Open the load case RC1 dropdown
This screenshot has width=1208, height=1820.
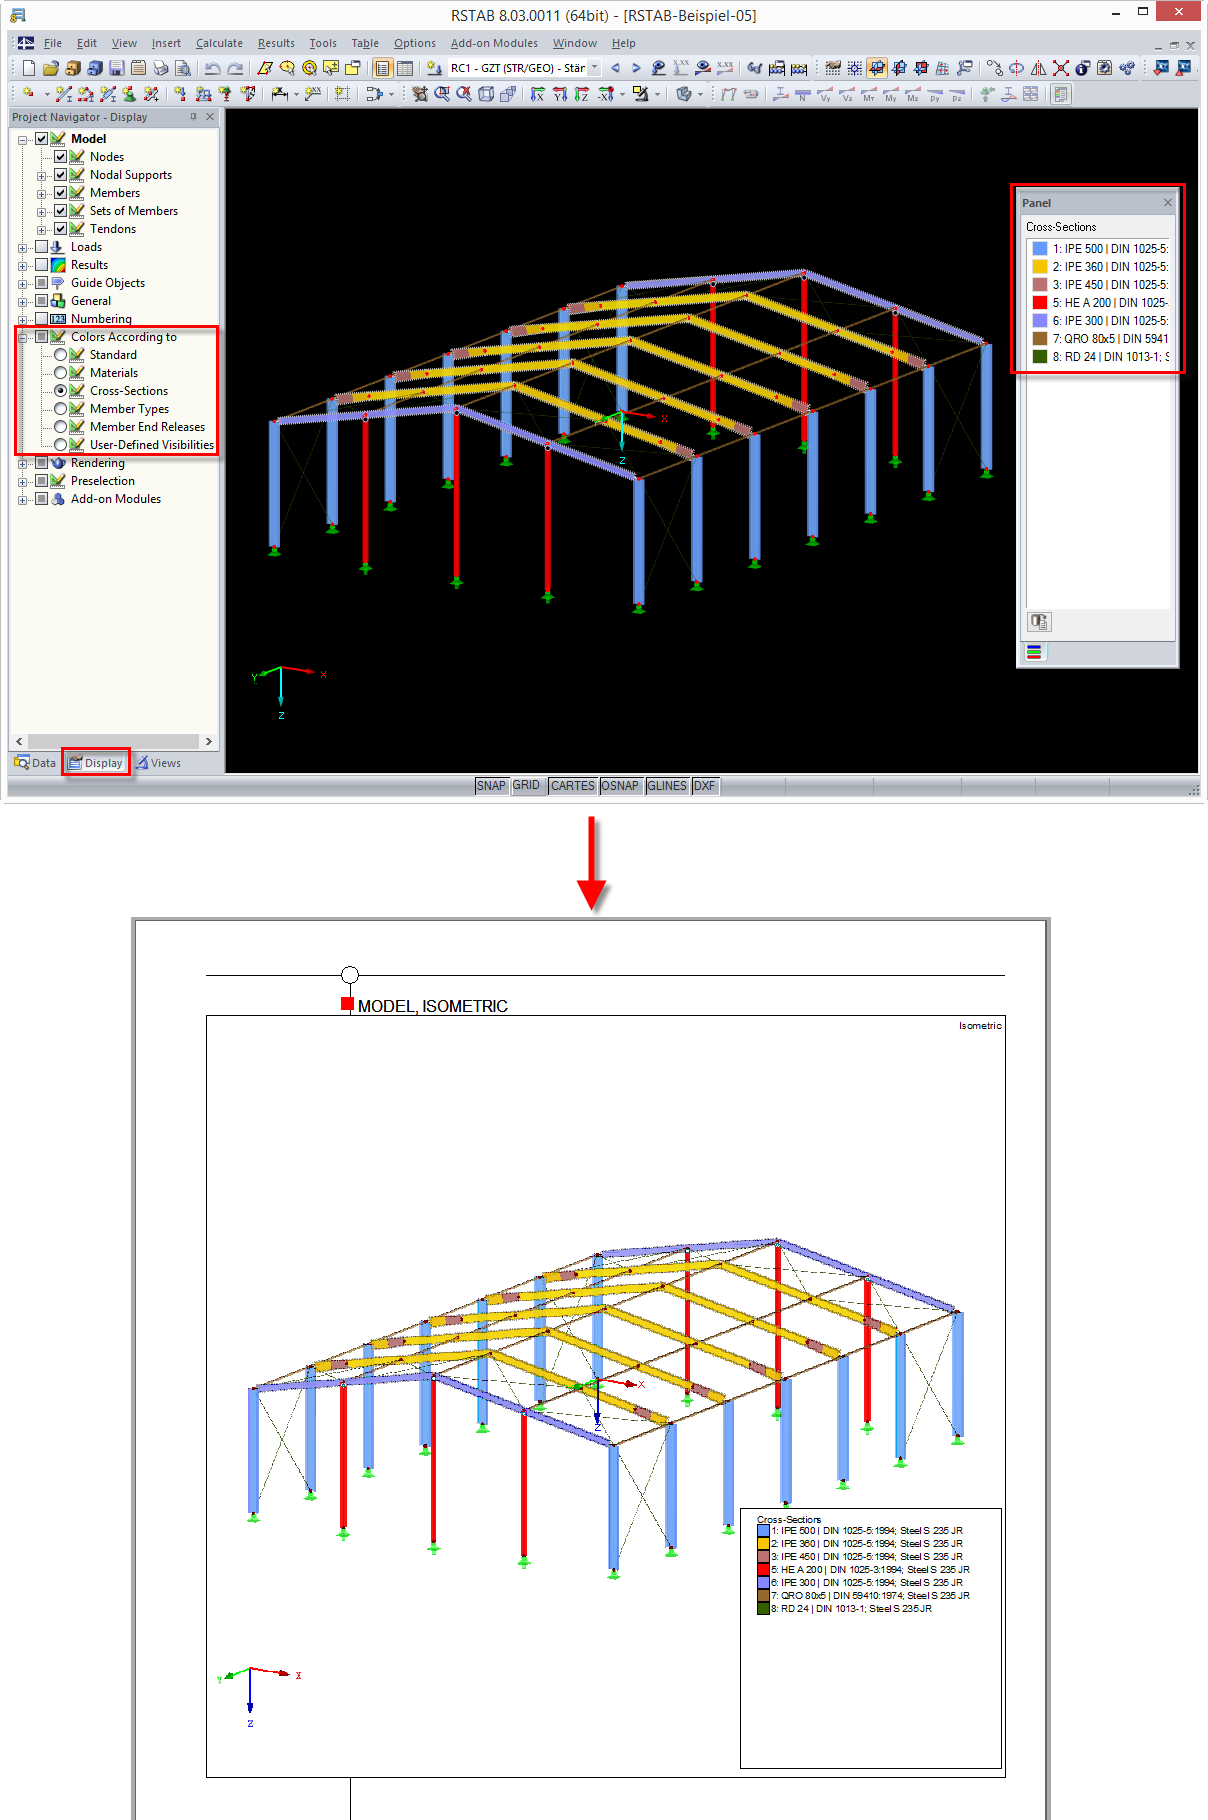594,68
